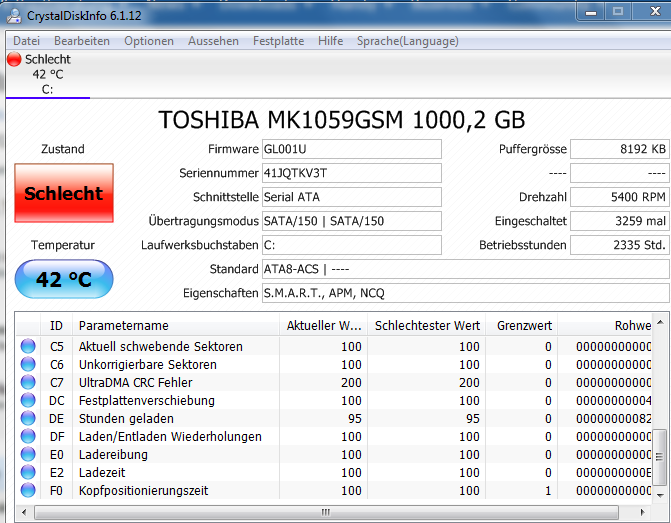This screenshot has width=671, height=523.
Task: Select the row Unkorrigierbare Sektoren
Action: tap(334, 364)
